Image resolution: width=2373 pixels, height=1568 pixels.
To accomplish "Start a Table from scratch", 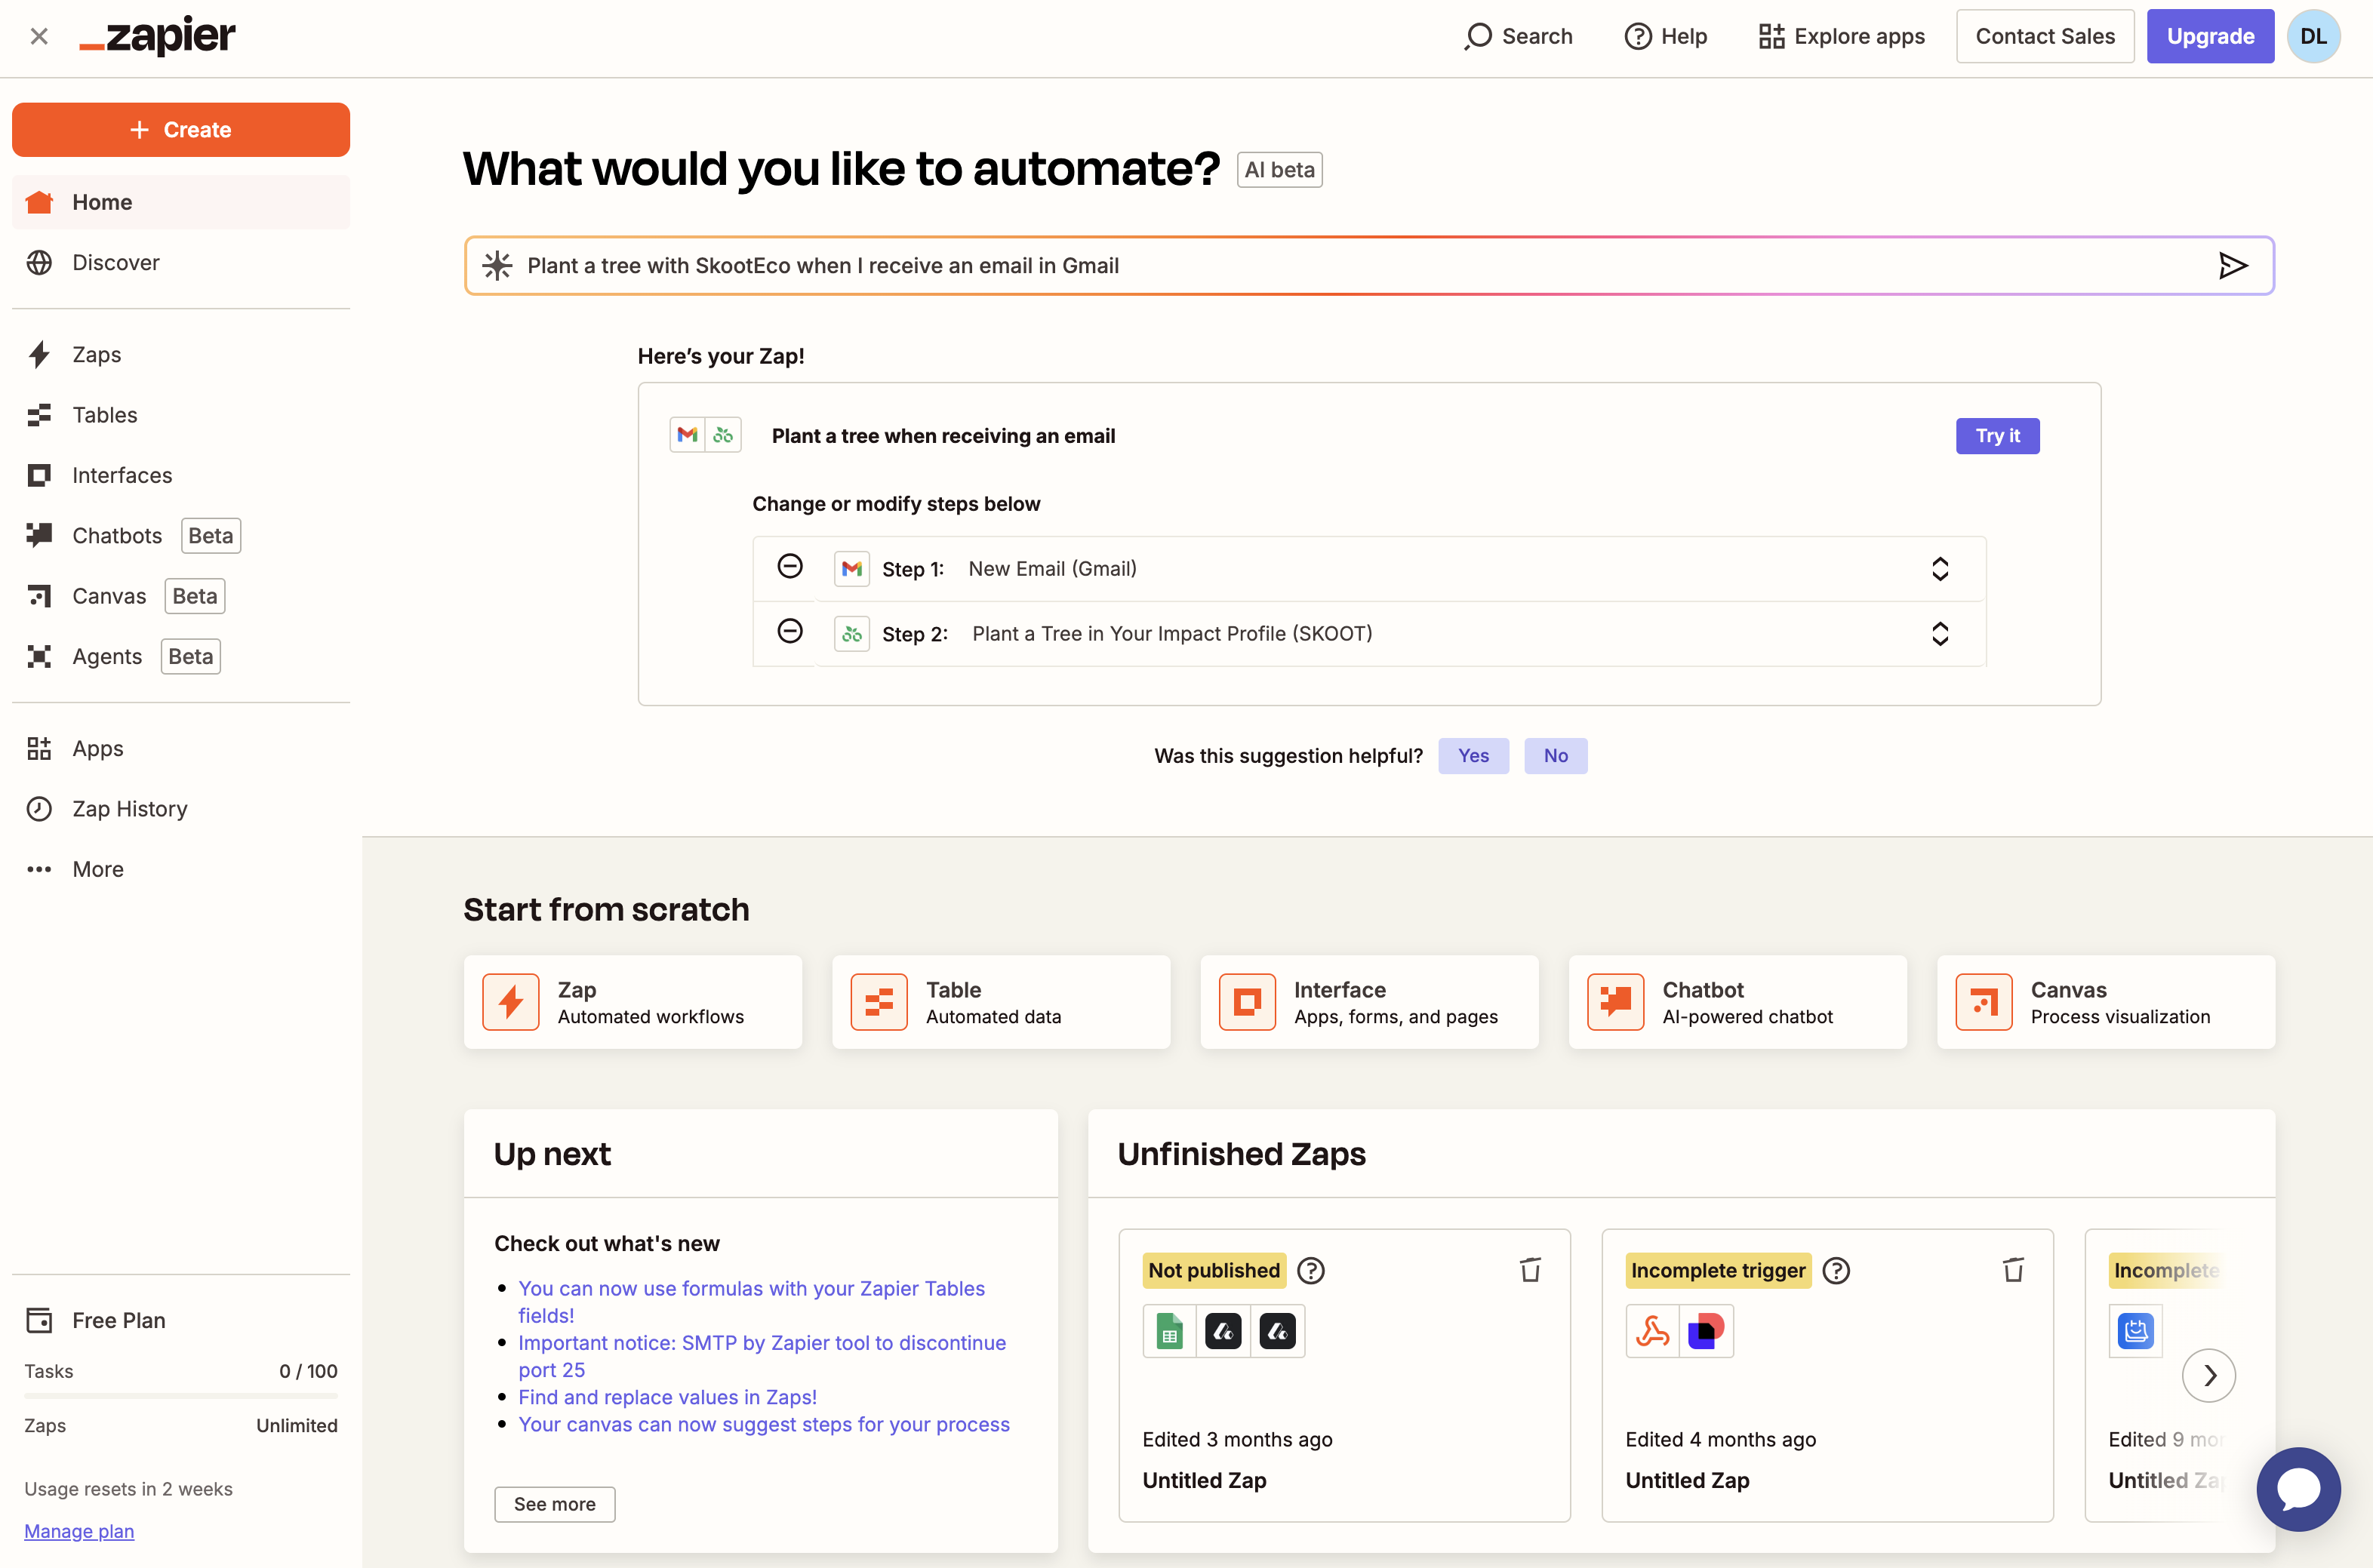I will coord(1001,1002).
